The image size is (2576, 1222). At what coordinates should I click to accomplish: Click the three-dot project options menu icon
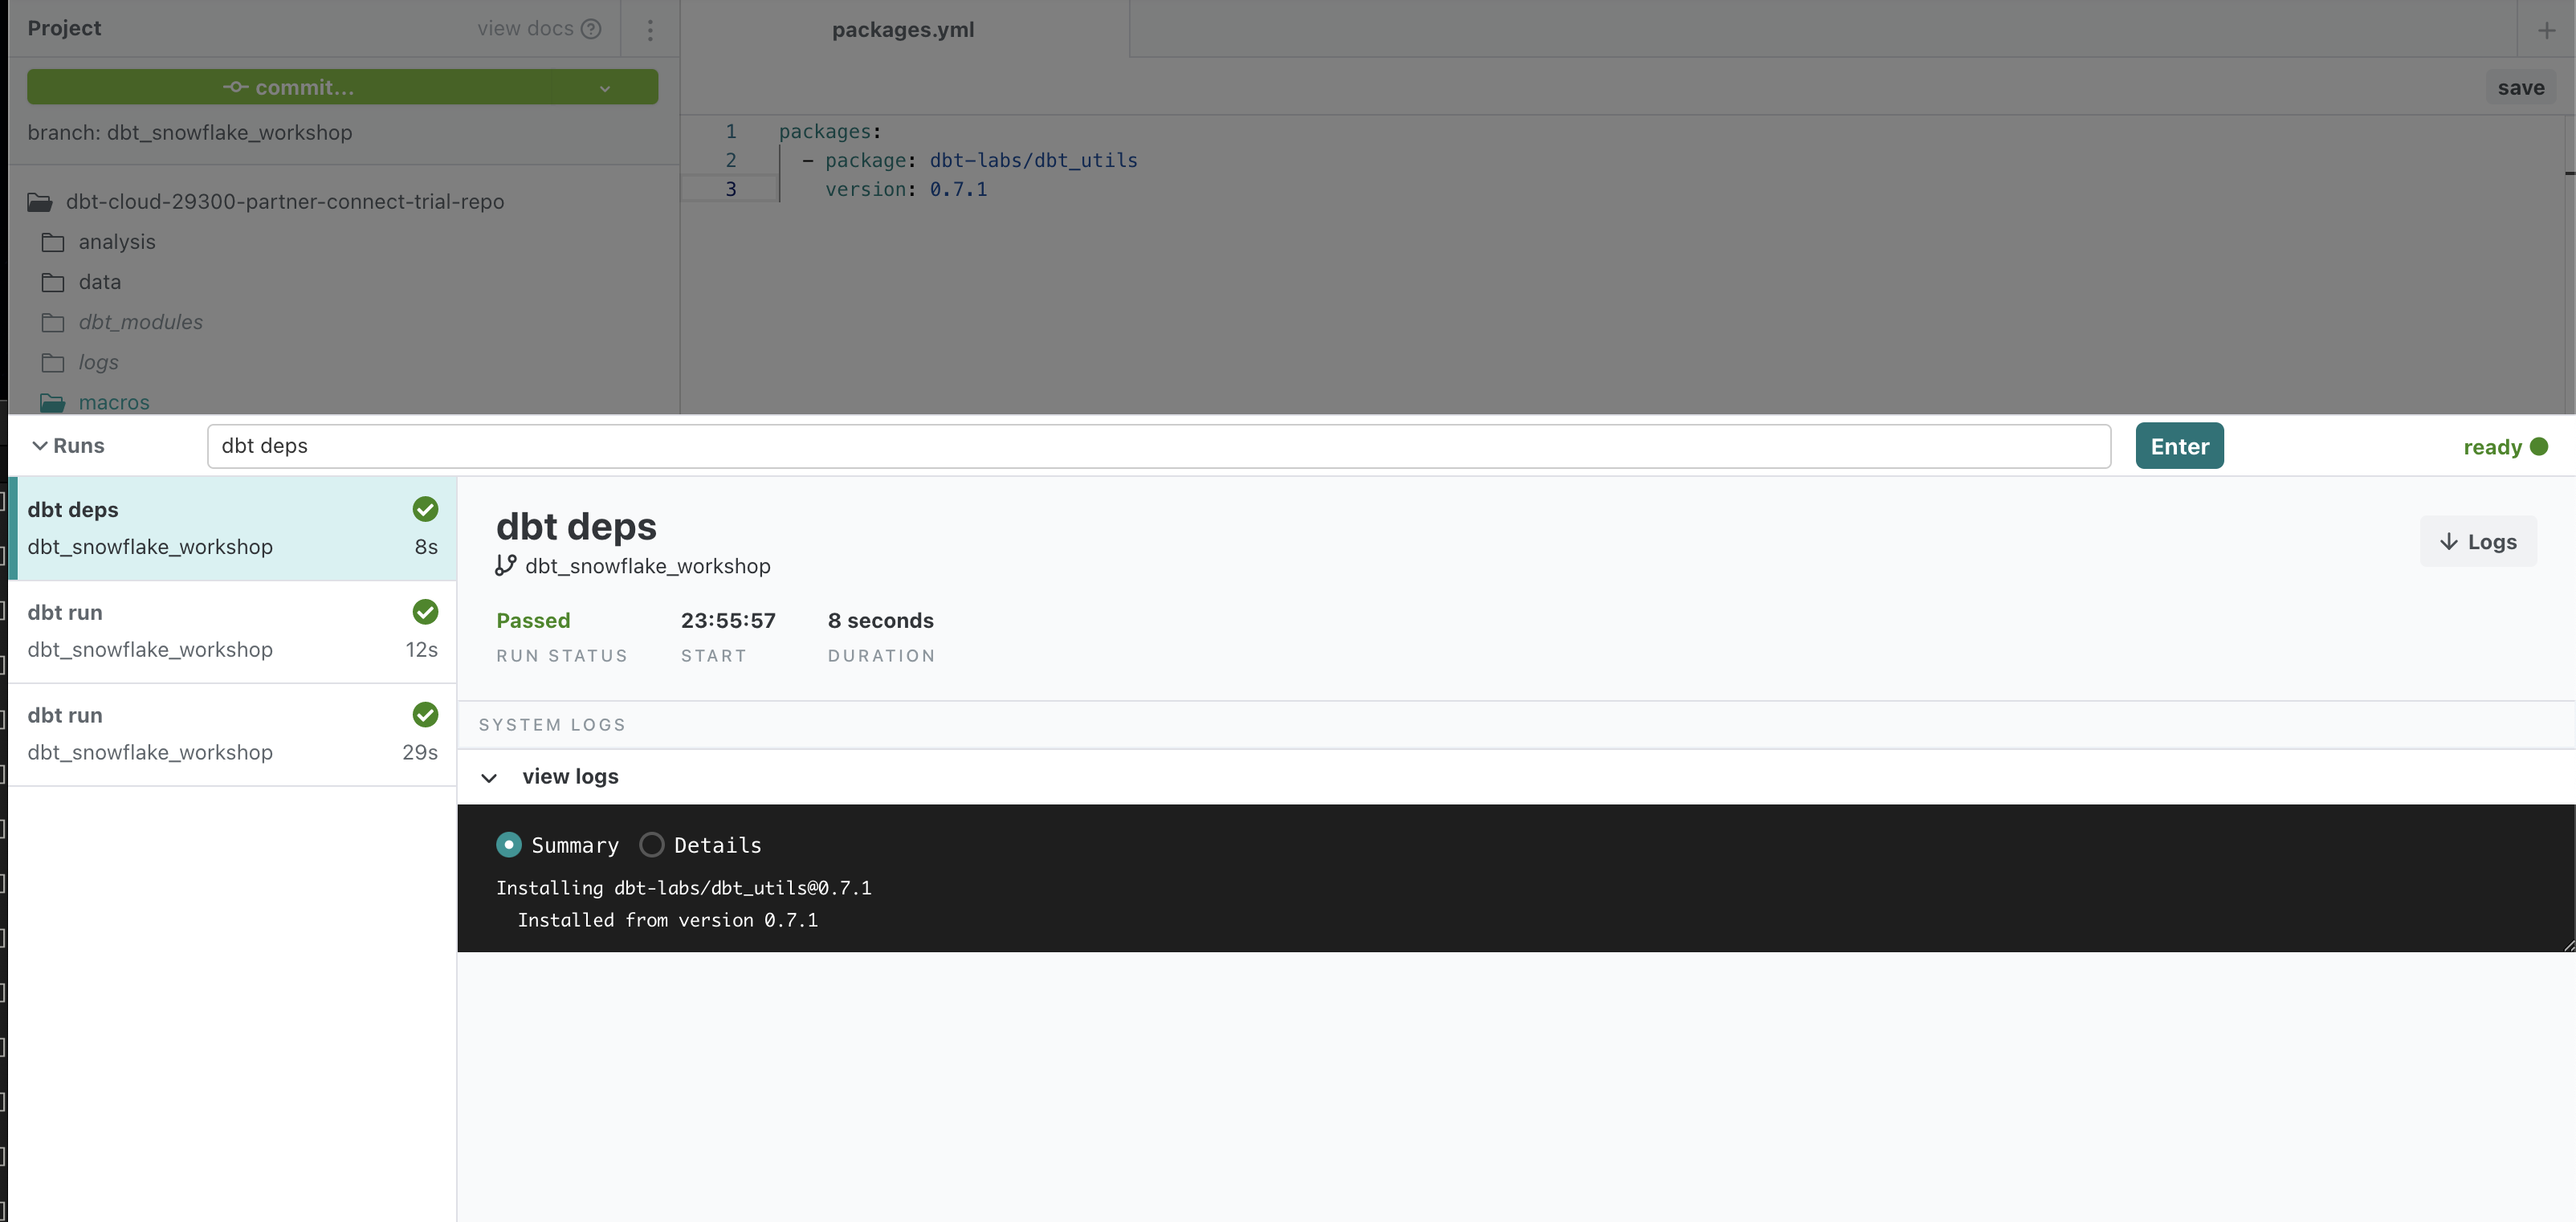pyautogui.click(x=650, y=30)
